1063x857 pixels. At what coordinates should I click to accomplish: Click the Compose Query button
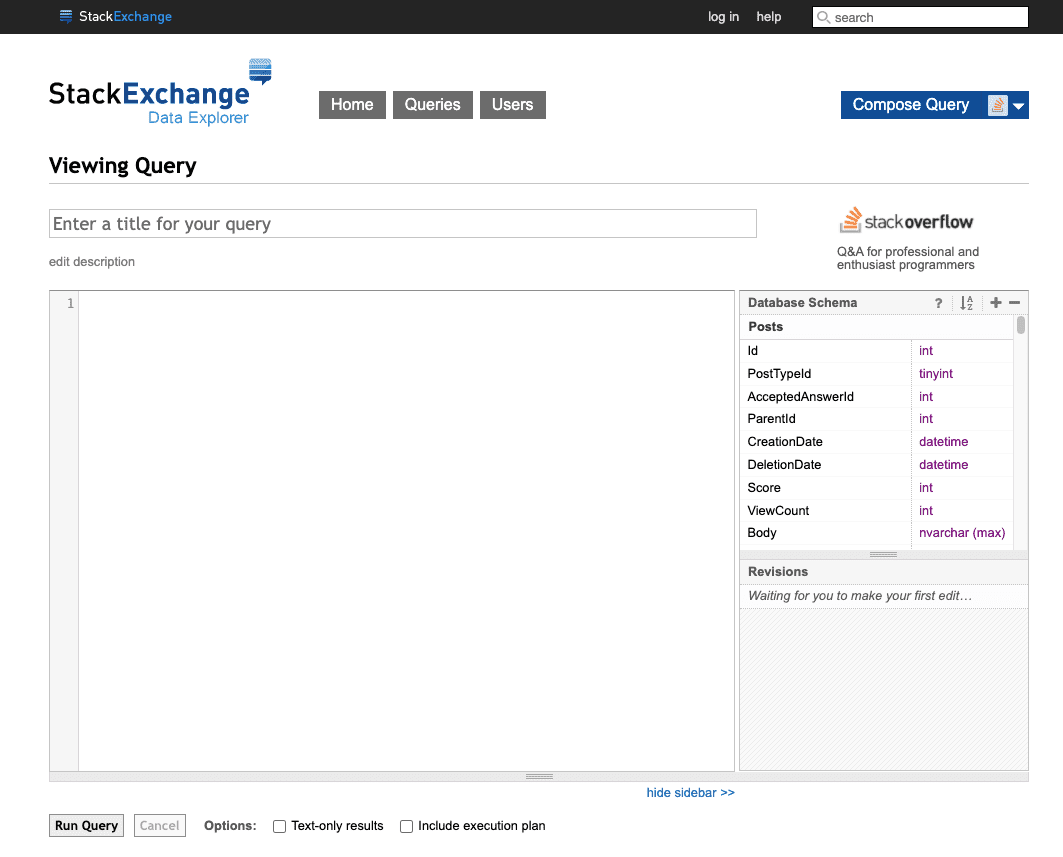click(910, 104)
